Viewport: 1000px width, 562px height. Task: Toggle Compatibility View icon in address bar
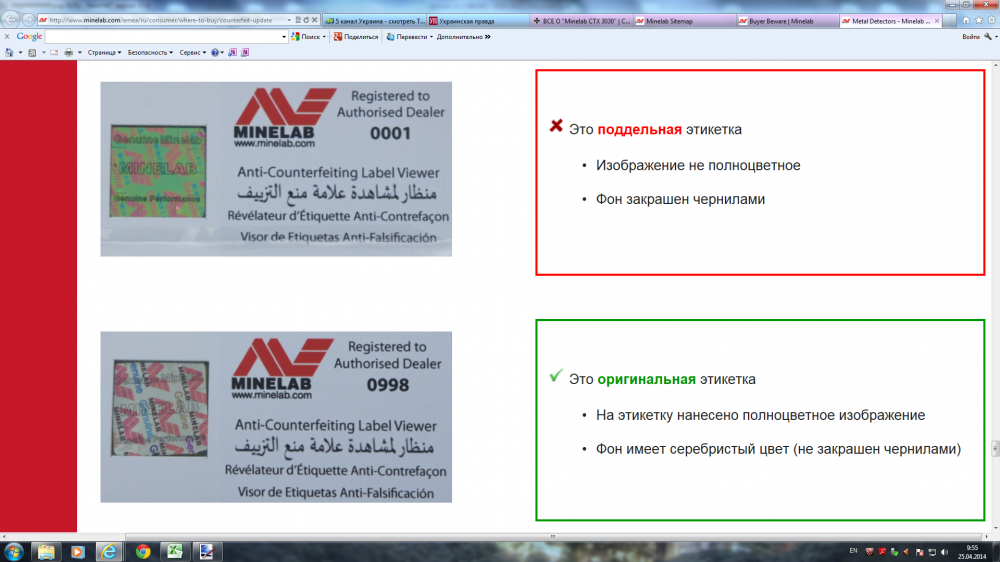click(298, 20)
